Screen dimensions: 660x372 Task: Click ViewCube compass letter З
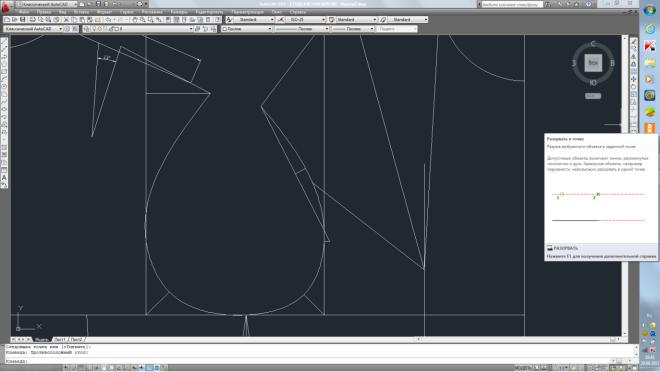[x=574, y=63]
